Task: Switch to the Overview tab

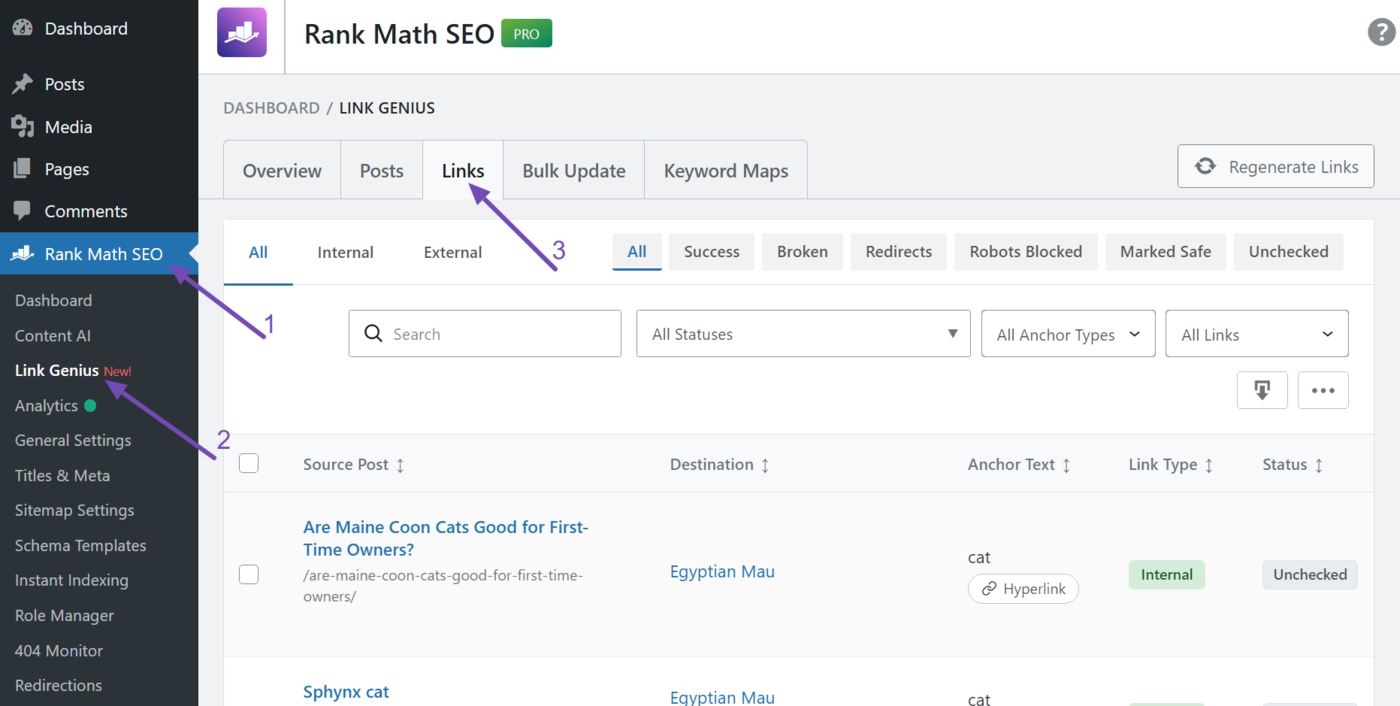Action: tap(282, 170)
